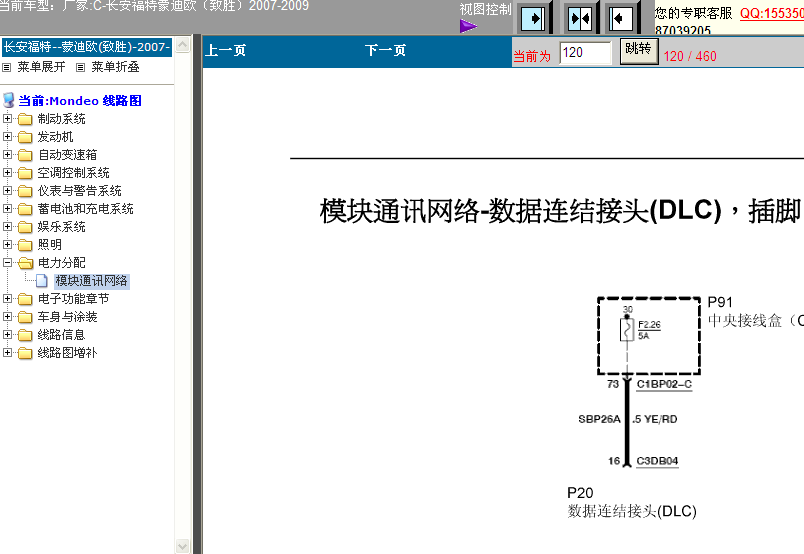Image resolution: width=804 pixels, height=554 pixels.
Task: Click the folder icon for 娱乐系统
Action: (25, 227)
